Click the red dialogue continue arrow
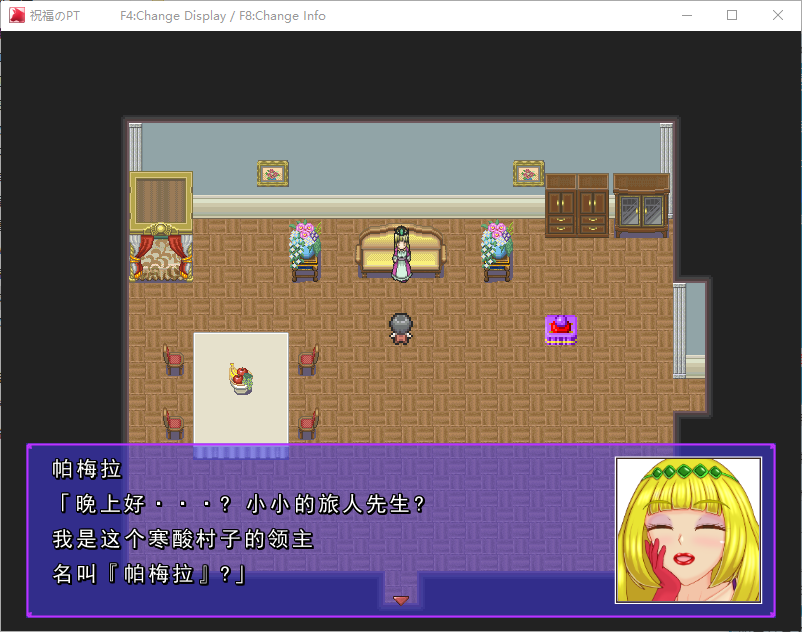The image size is (802, 632). (x=401, y=600)
